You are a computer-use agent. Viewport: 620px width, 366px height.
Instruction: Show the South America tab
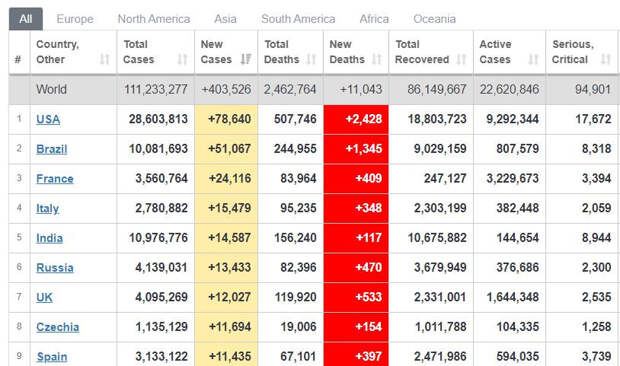(298, 19)
